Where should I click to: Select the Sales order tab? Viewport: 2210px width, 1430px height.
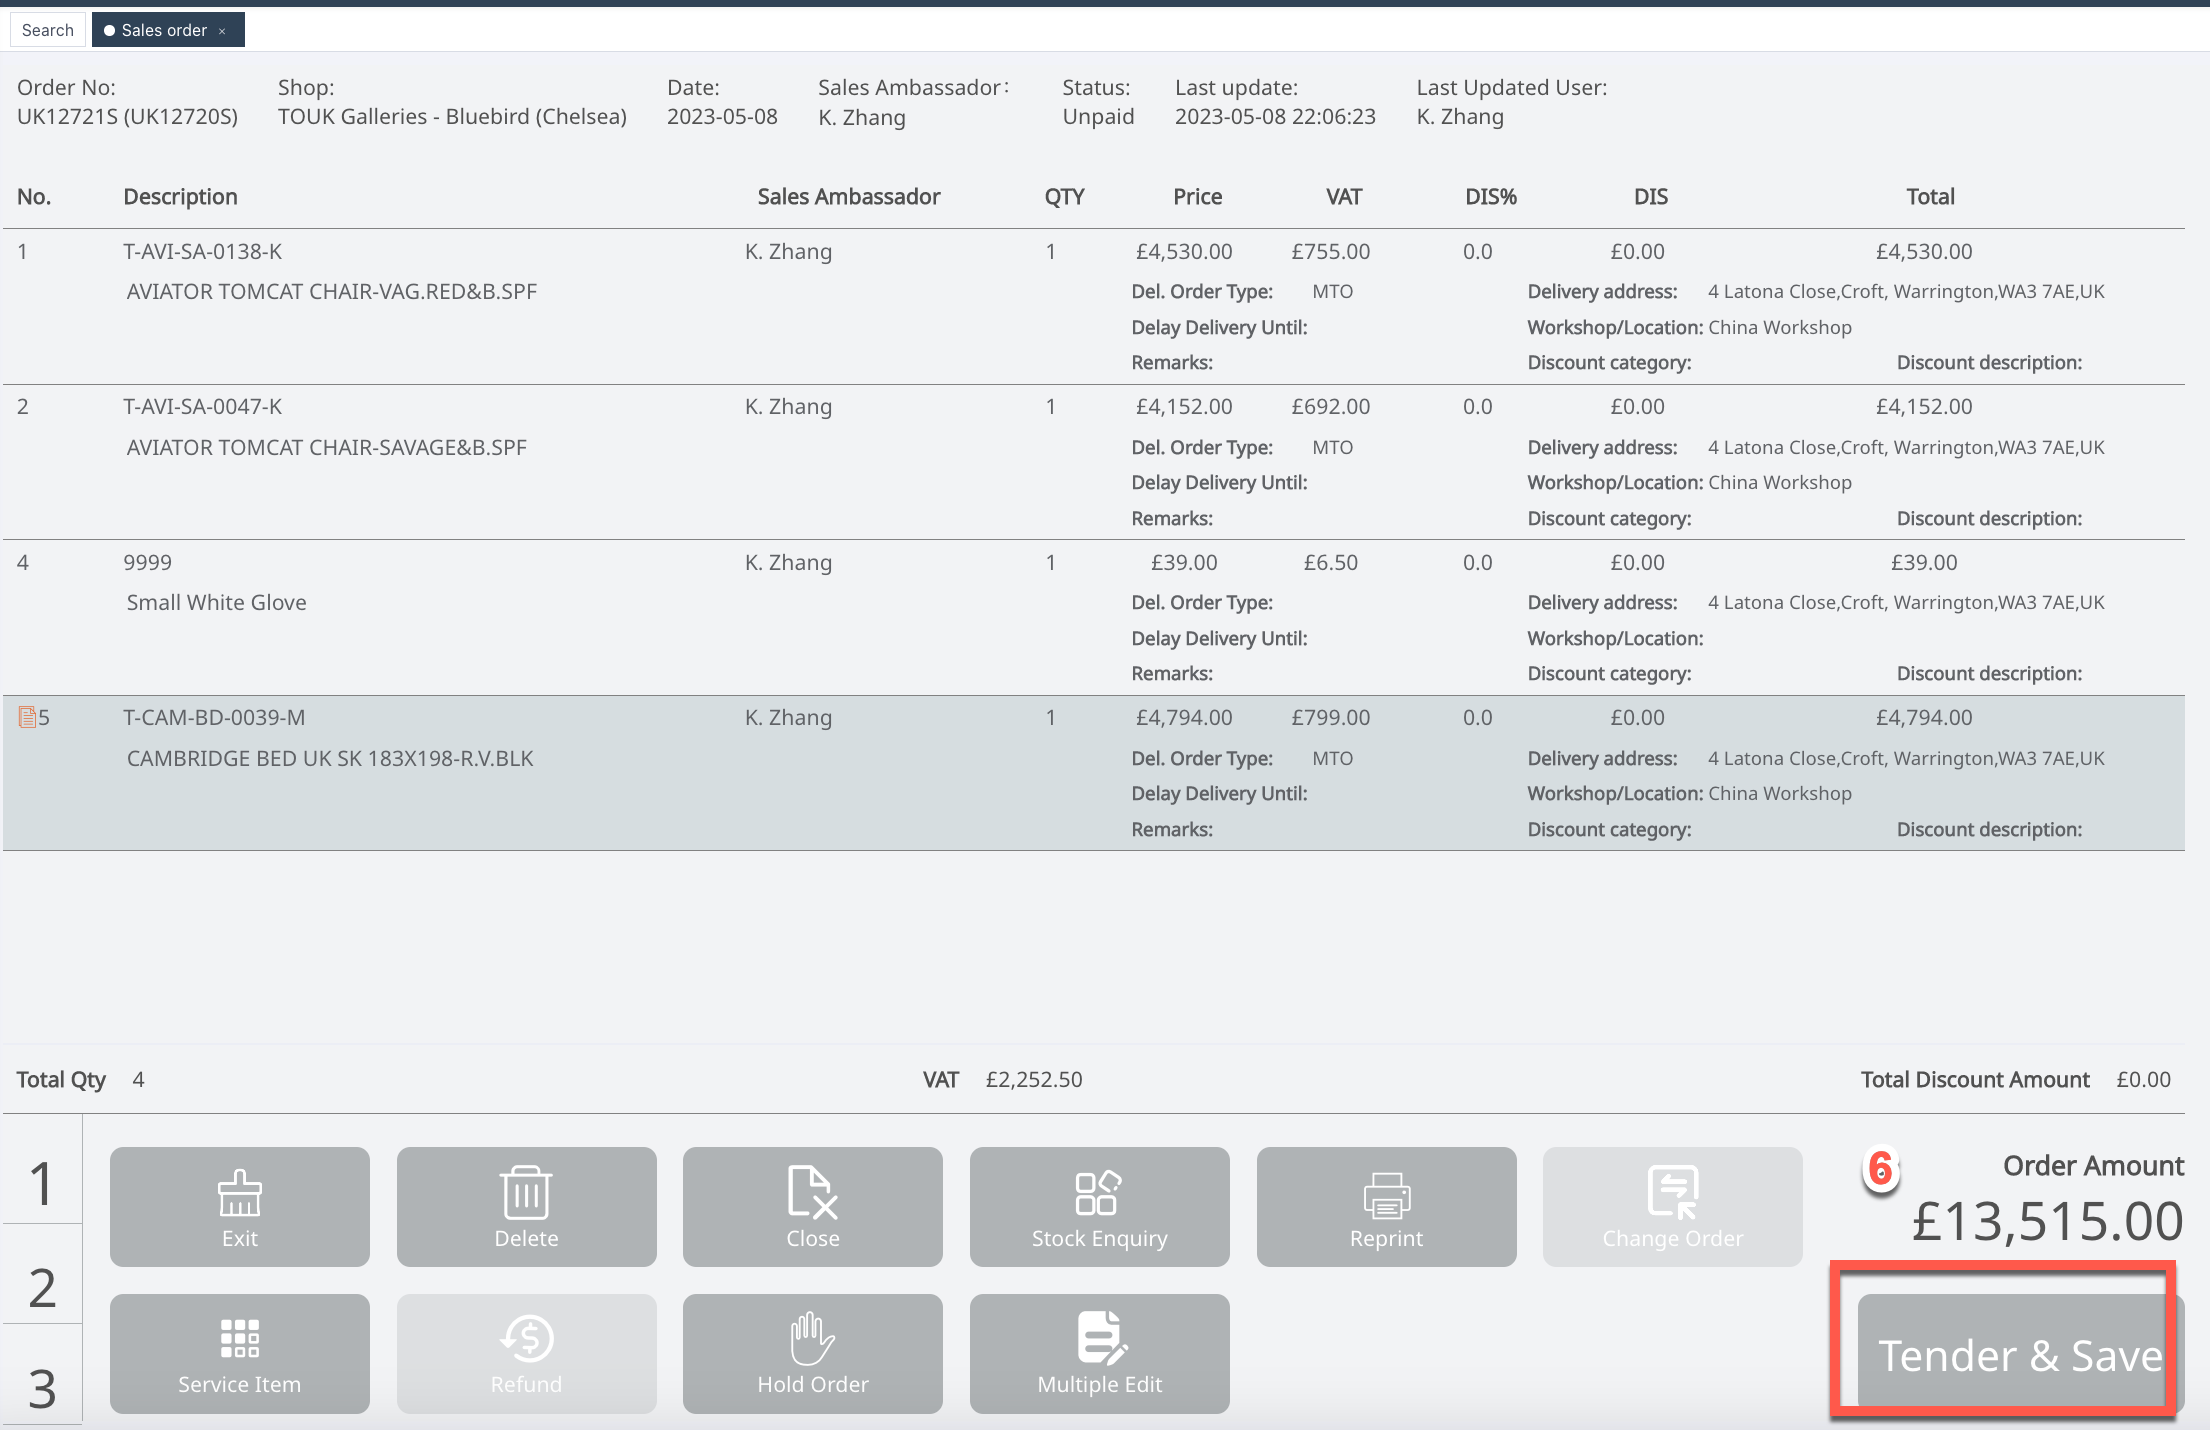point(163,30)
